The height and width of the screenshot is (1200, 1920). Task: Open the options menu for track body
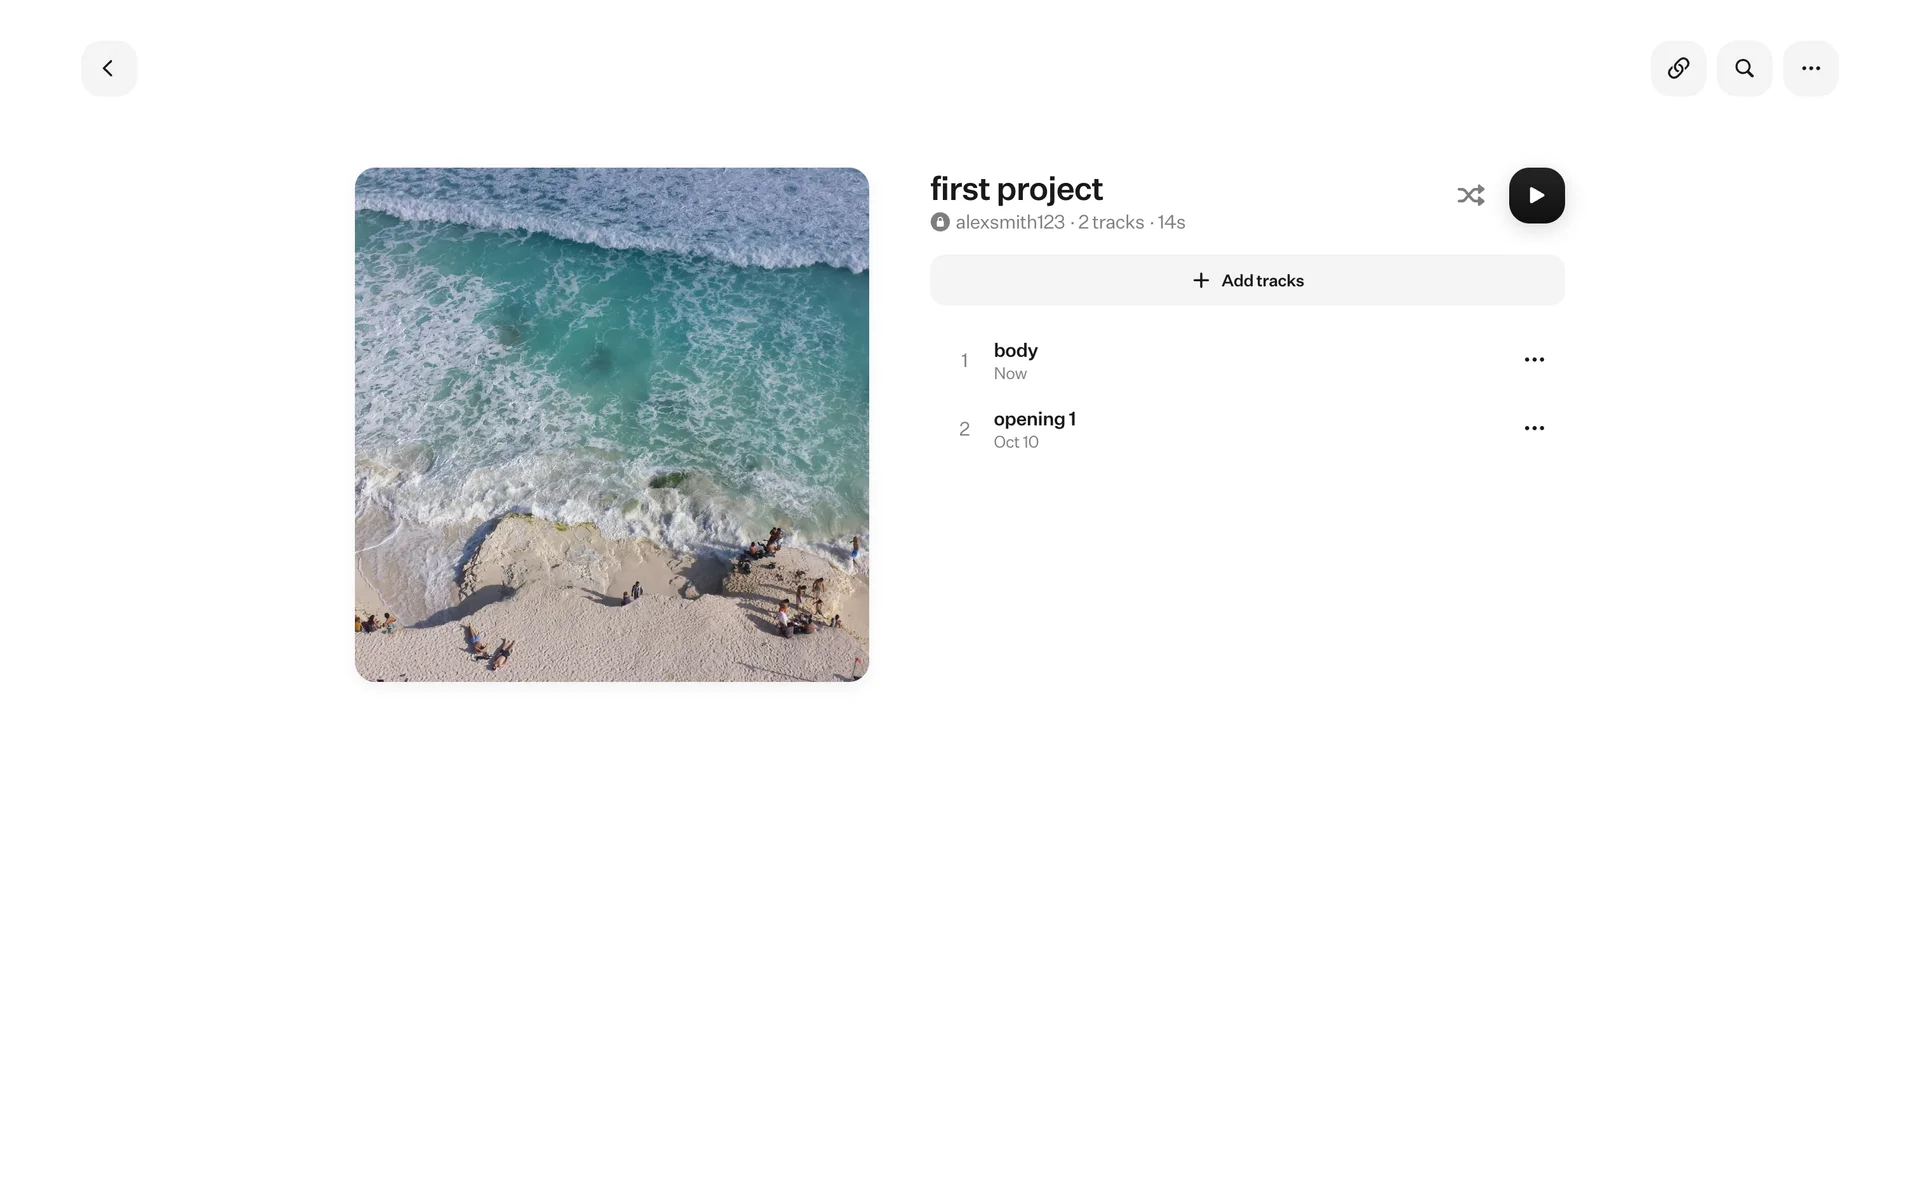tap(1534, 359)
